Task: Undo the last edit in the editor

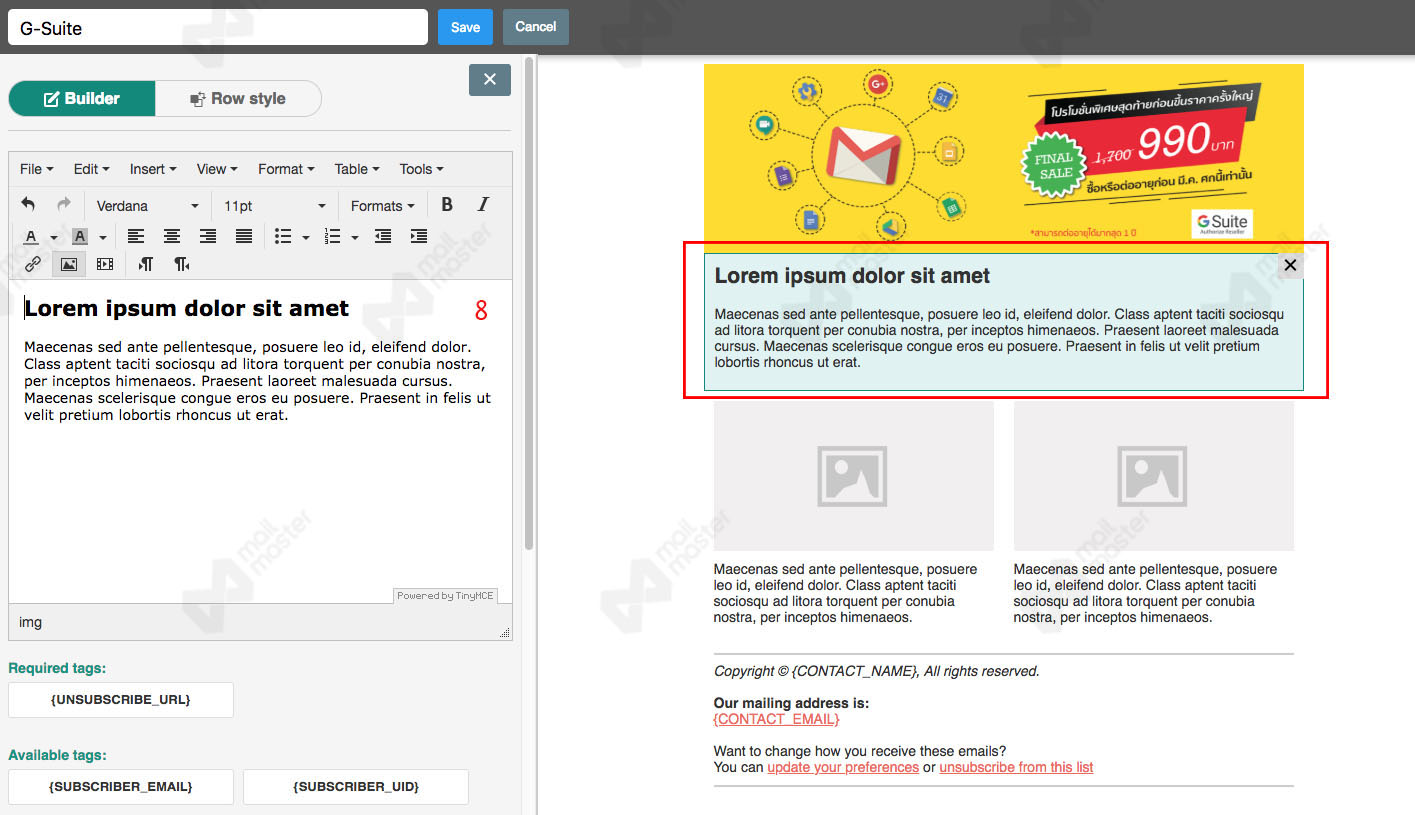Action: click(28, 205)
